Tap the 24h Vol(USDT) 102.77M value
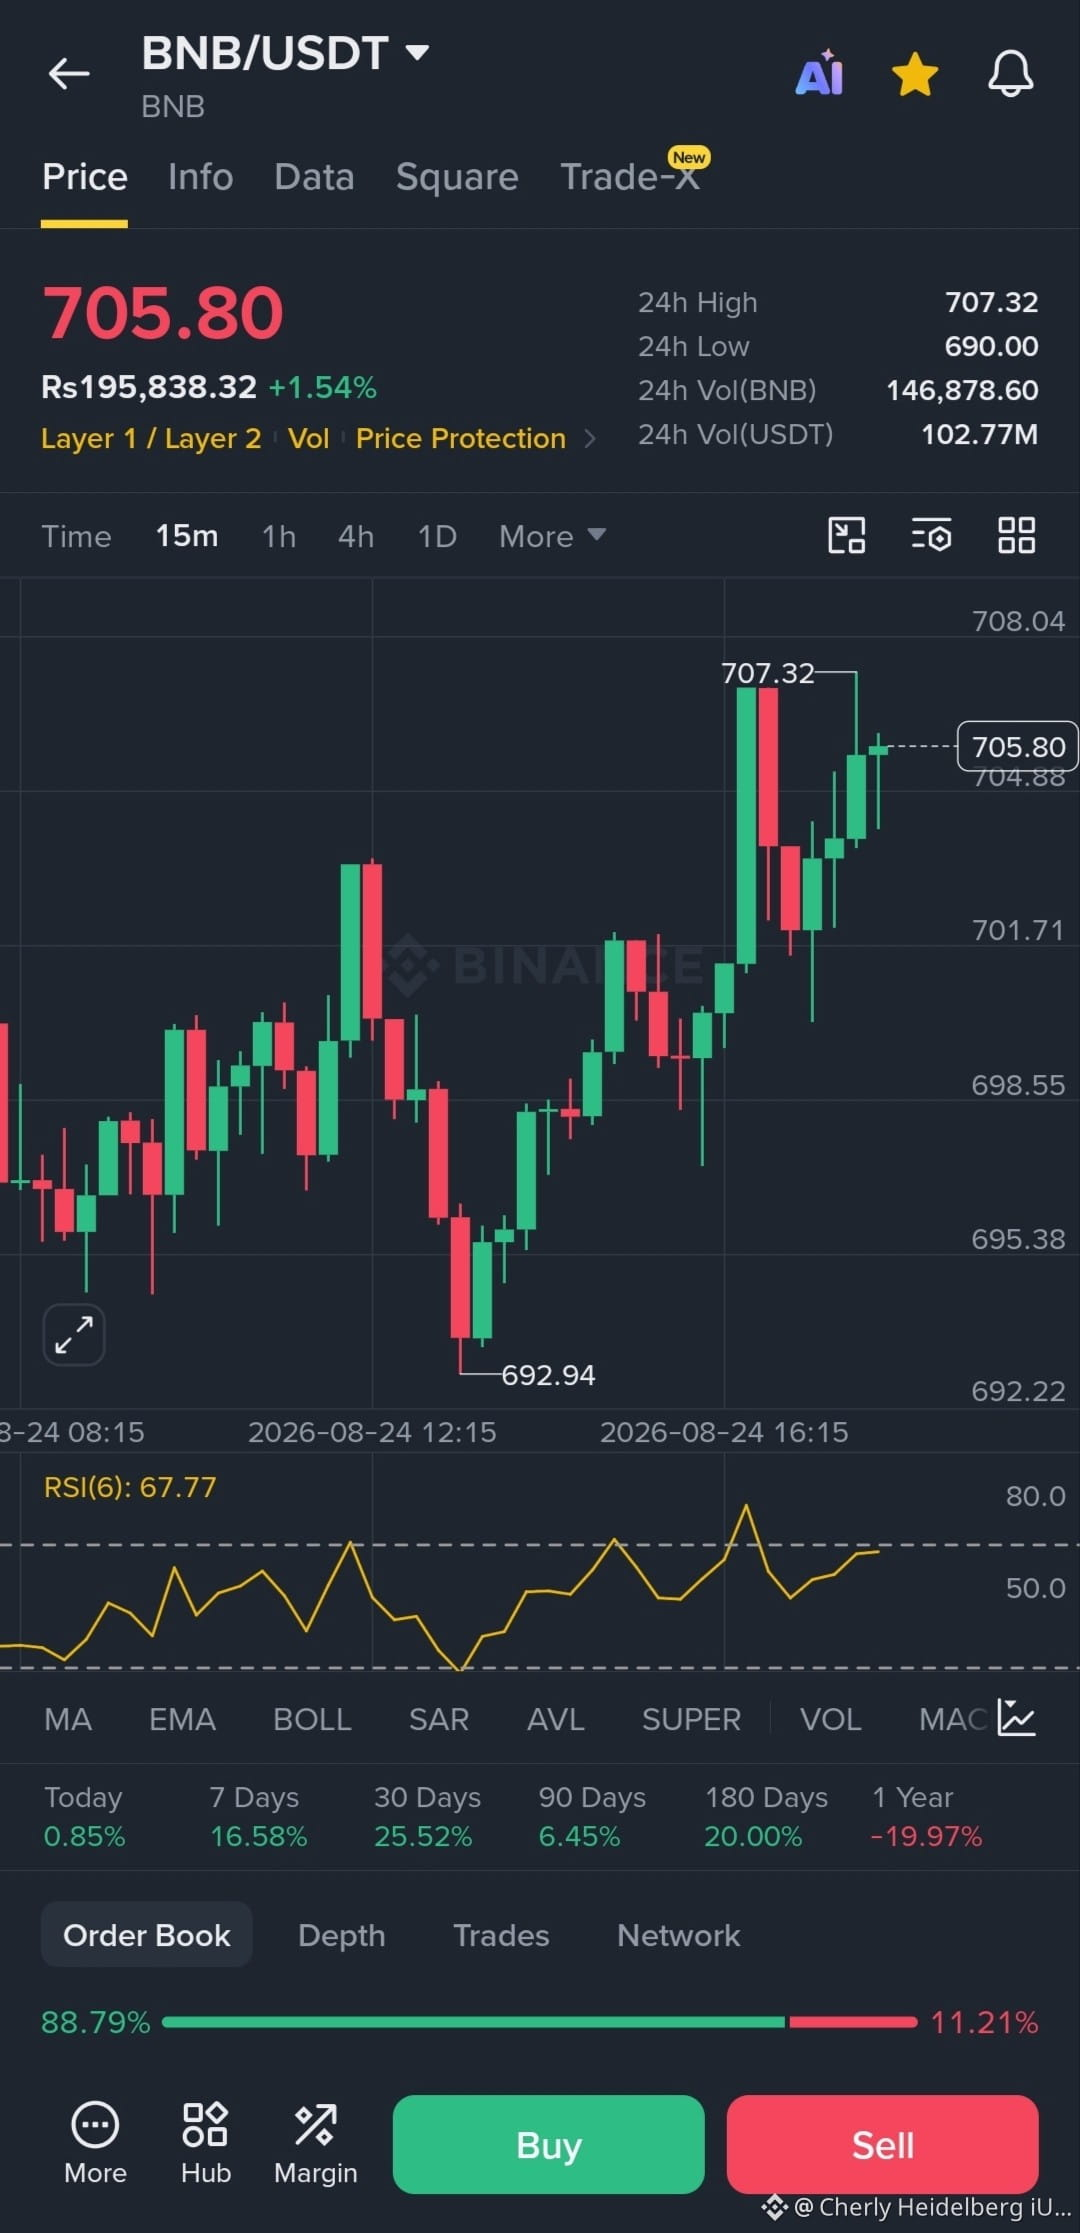The image size is (1080, 2233). pos(979,434)
